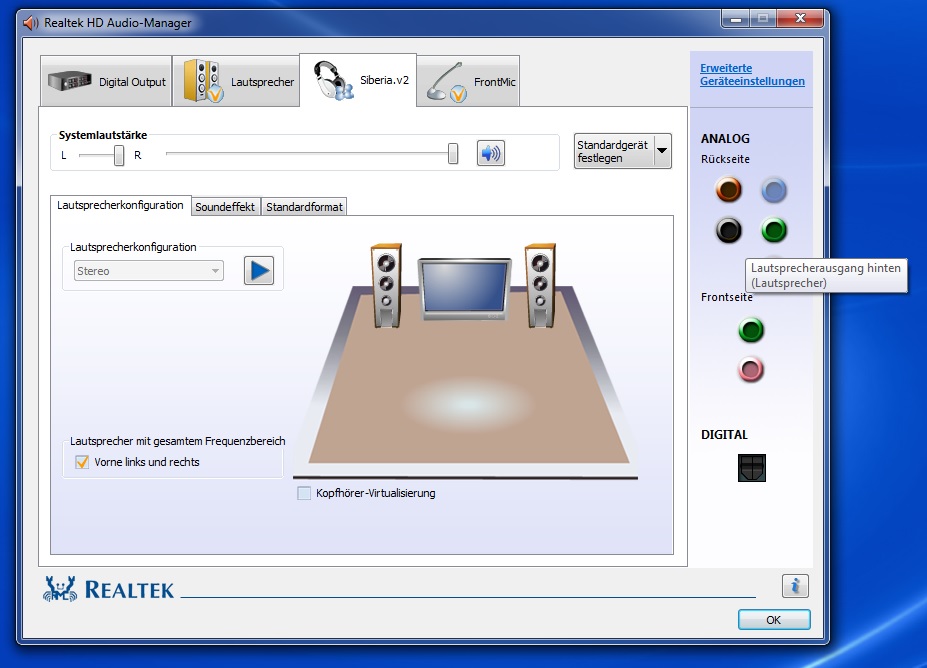Image resolution: width=927 pixels, height=668 pixels.
Task: Click the ANALOG heading
Action: click(x=725, y=139)
